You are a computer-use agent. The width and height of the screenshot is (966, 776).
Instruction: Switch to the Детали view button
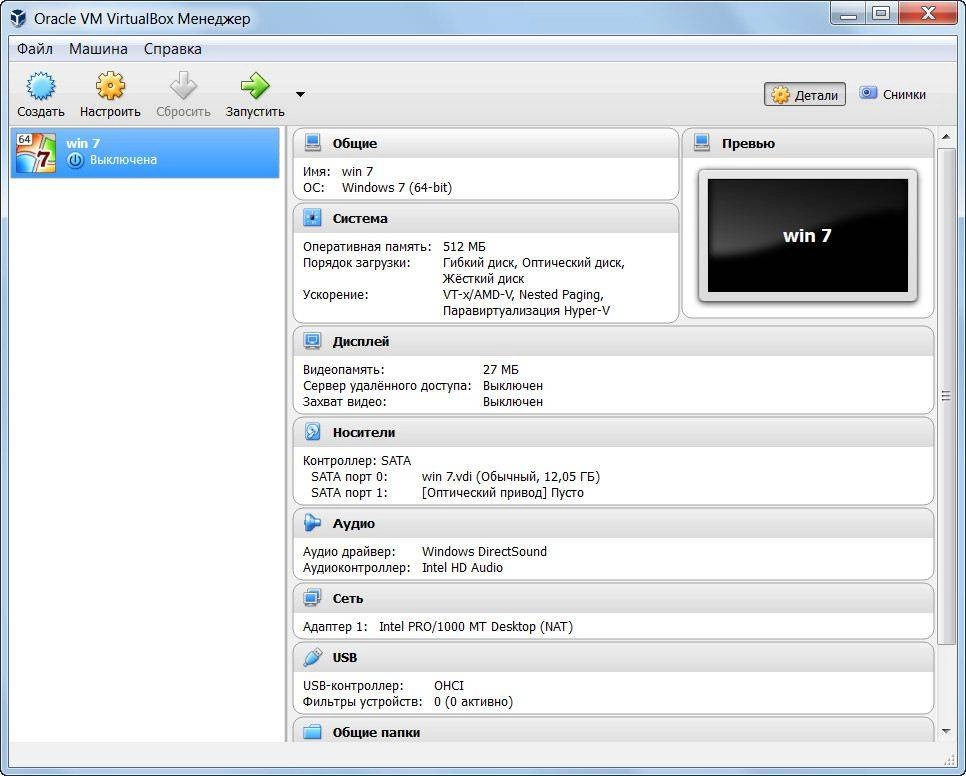(805, 94)
